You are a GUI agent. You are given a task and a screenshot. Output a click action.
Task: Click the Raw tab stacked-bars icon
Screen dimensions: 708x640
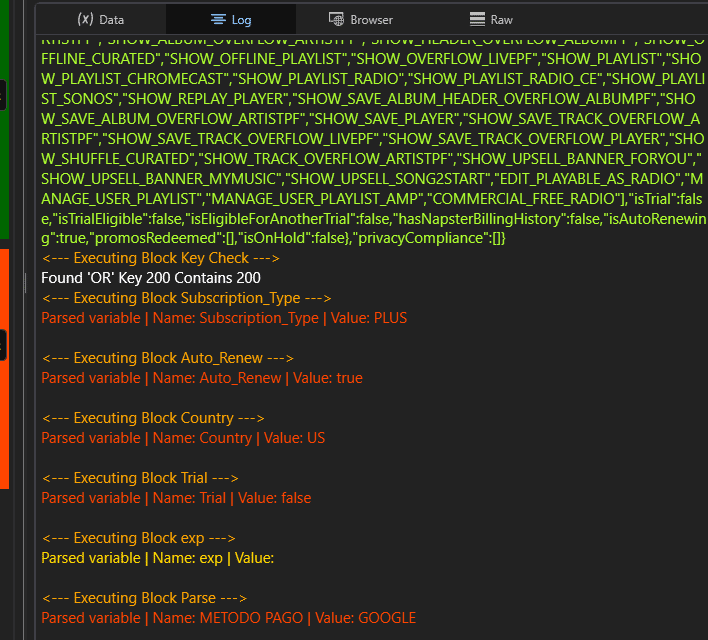tap(477, 19)
